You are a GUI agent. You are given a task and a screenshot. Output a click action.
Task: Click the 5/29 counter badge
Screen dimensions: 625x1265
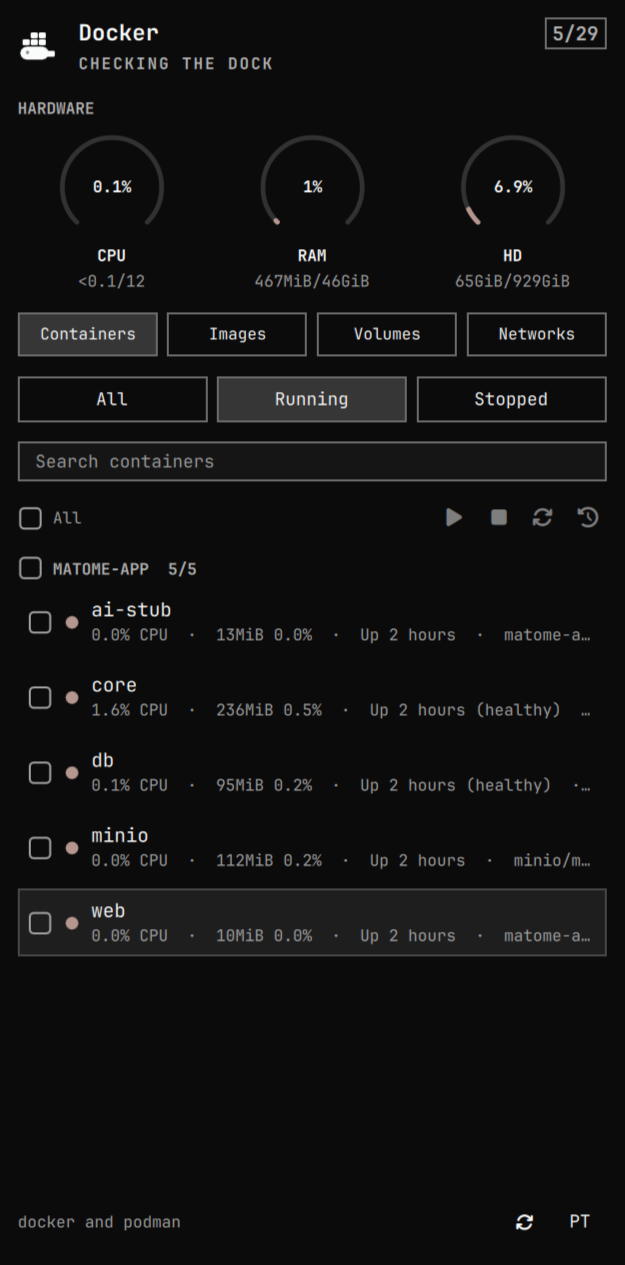(575, 33)
